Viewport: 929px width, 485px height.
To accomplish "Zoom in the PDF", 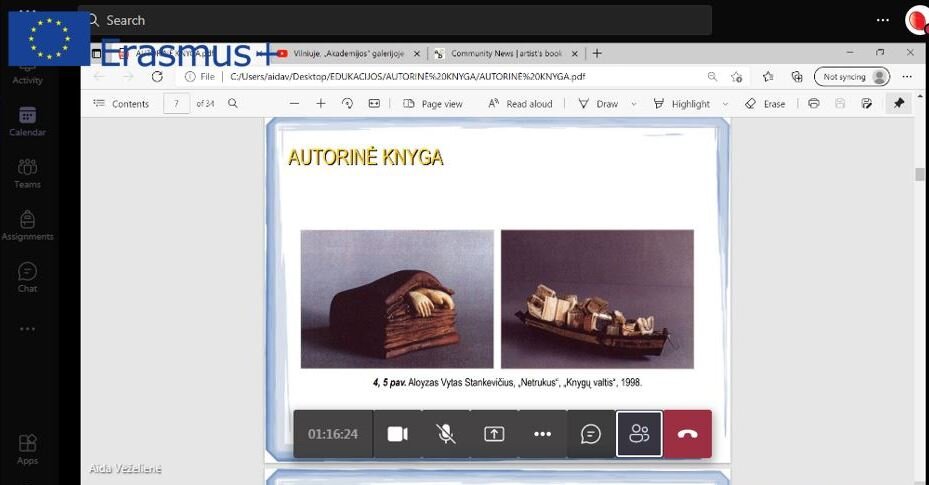I will coord(321,104).
